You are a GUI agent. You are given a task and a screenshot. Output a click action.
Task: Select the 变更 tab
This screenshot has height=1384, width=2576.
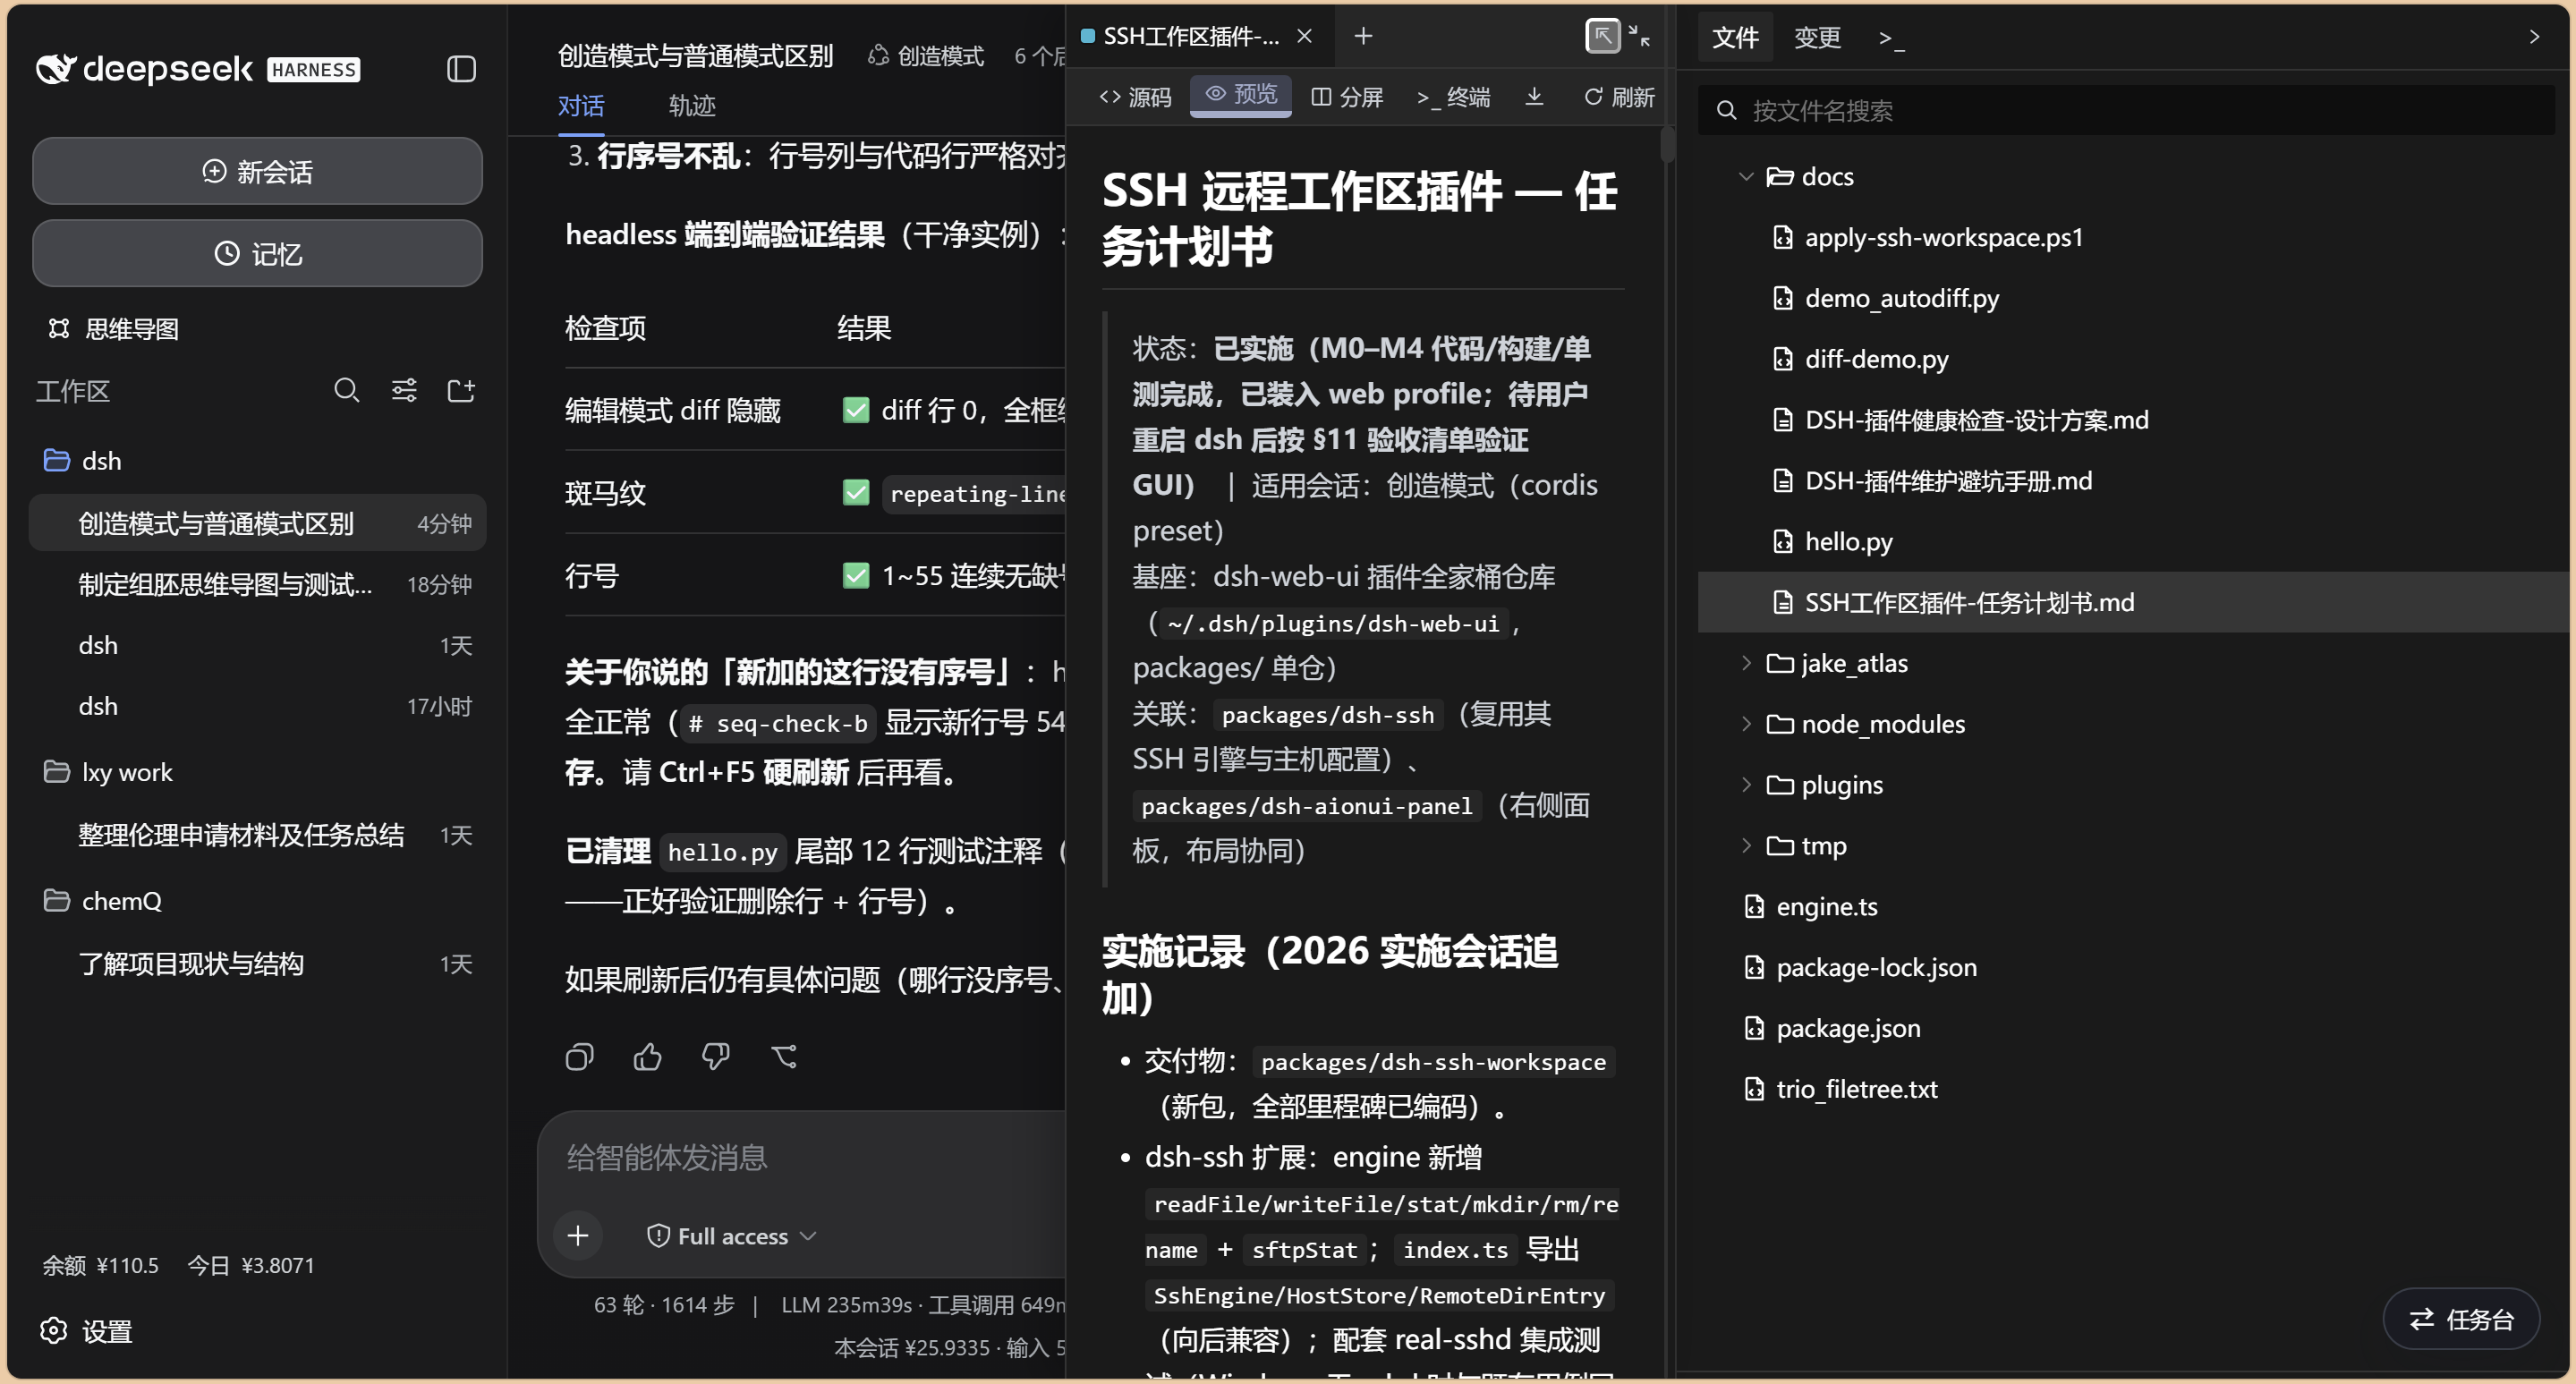click(x=1817, y=38)
